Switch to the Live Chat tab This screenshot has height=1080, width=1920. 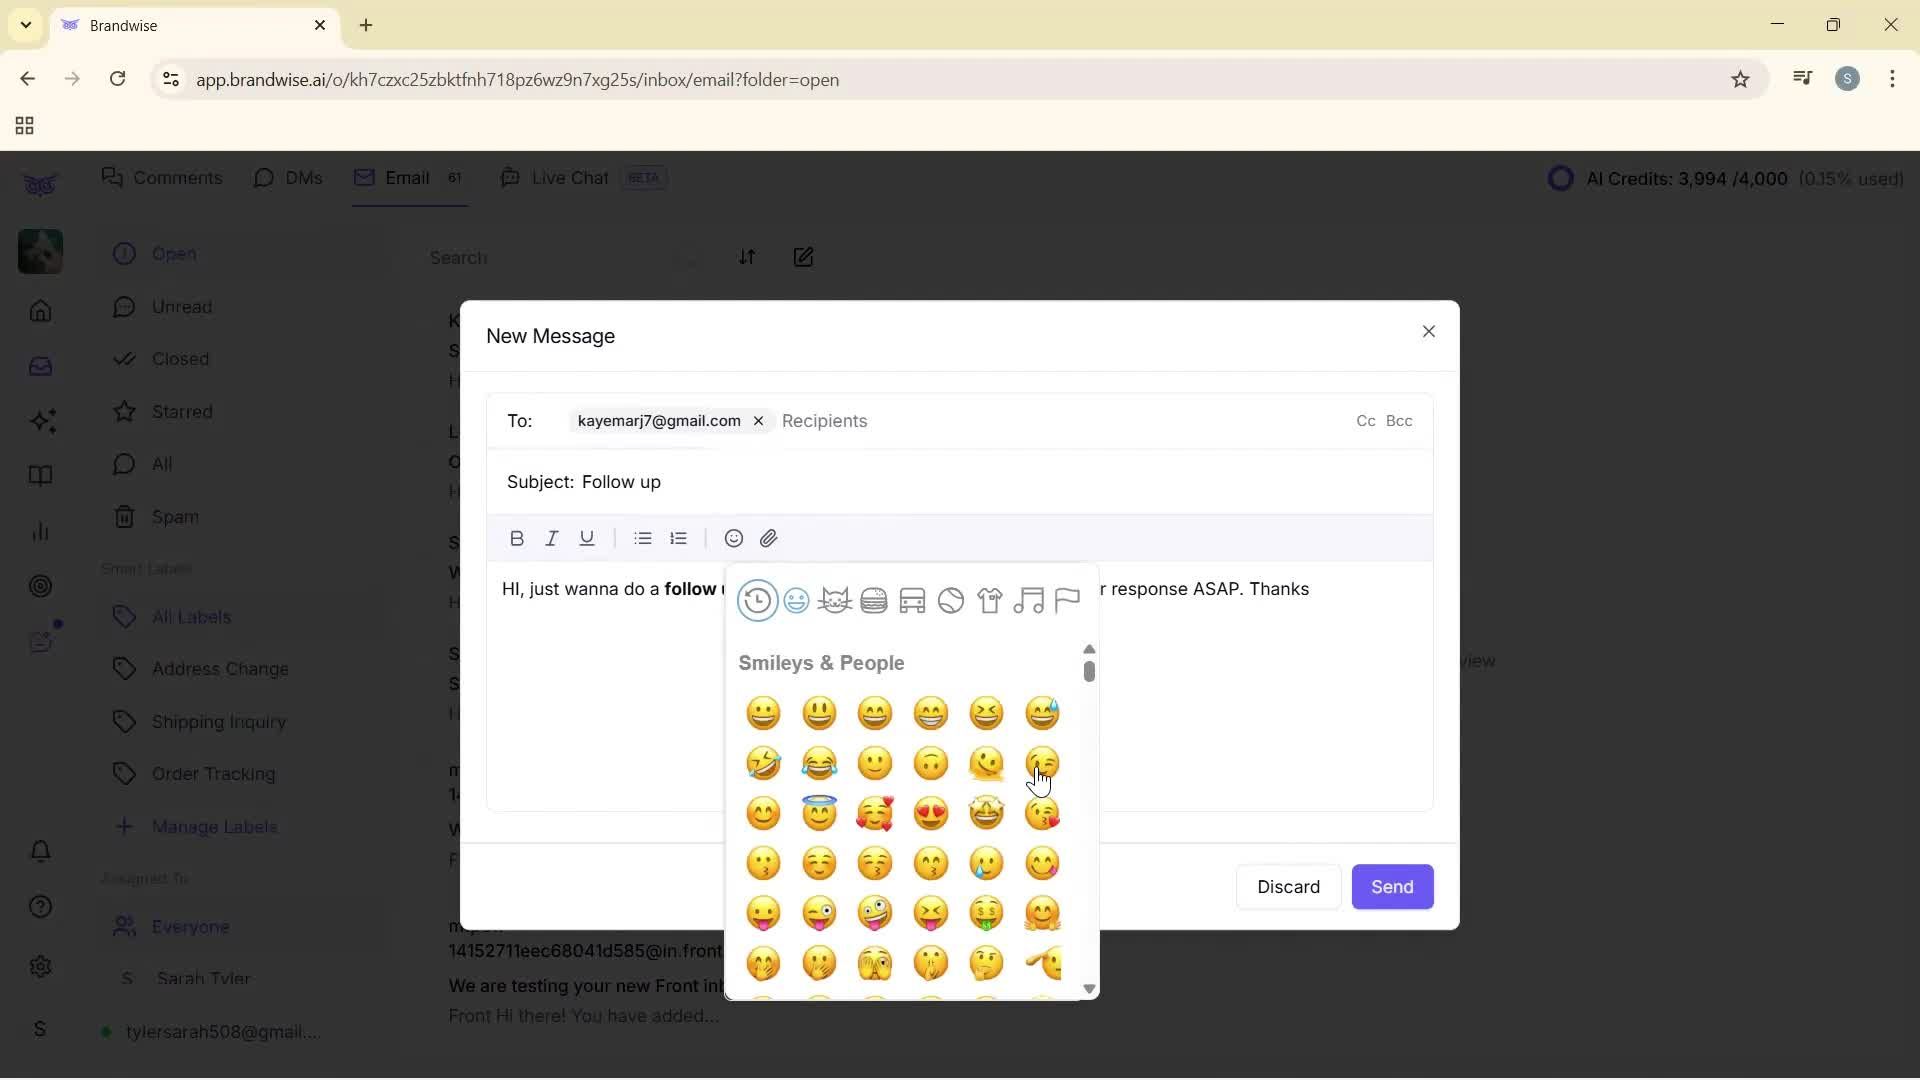click(570, 177)
